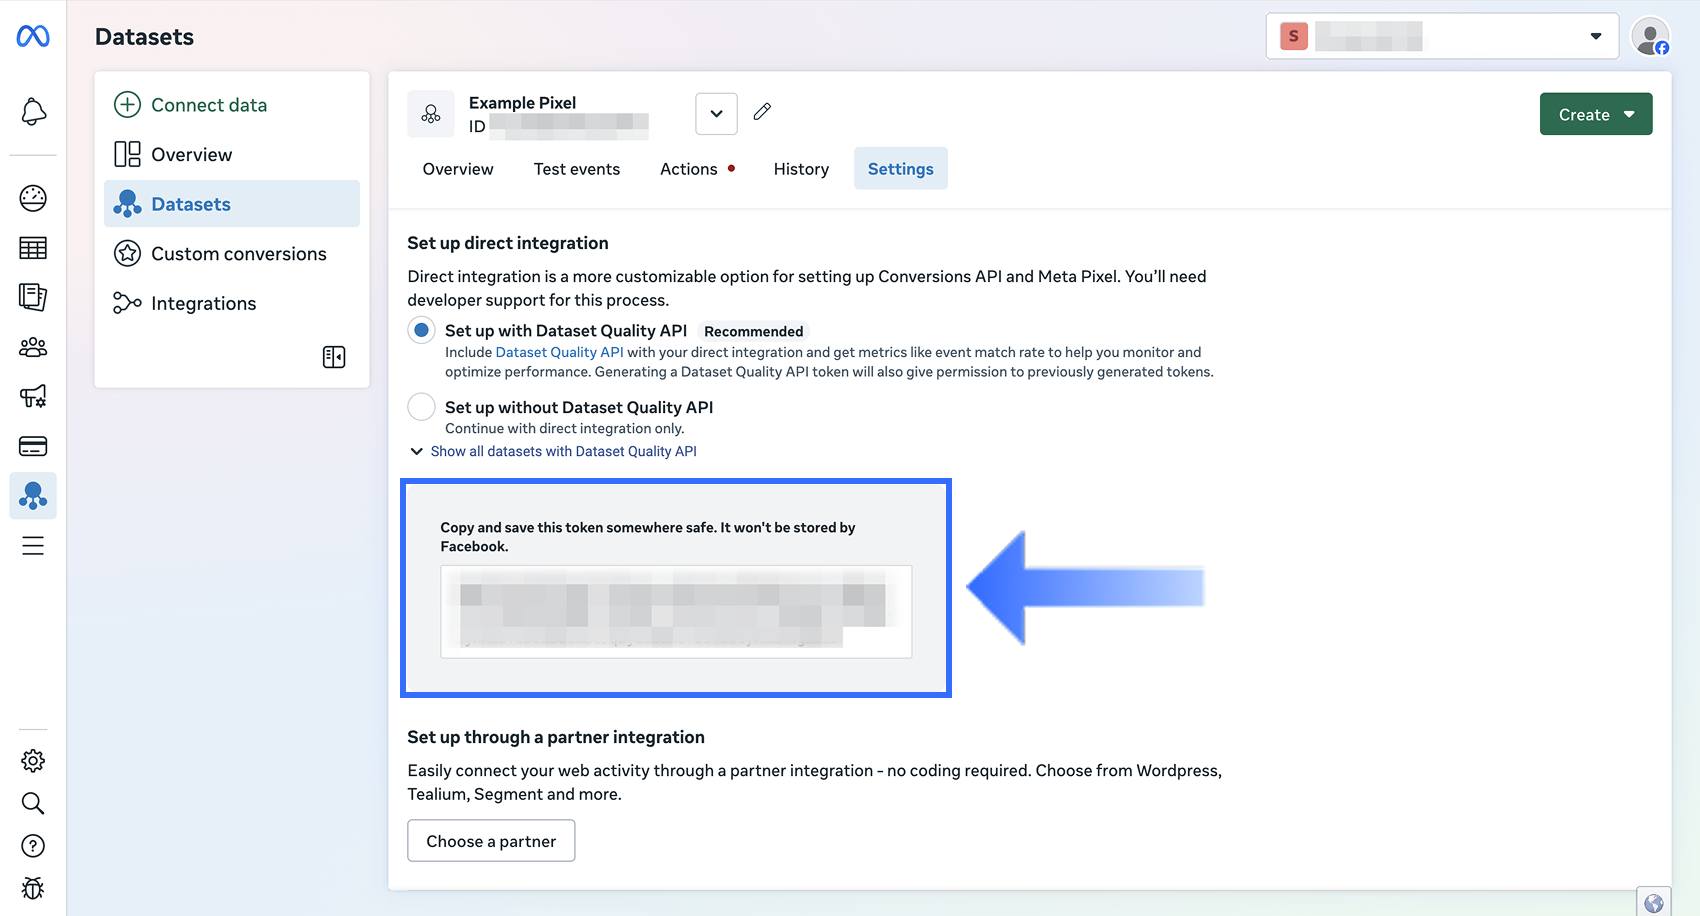Open the Create dropdown button
The width and height of the screenshot is (1700, 916).
coord(1596,114)
